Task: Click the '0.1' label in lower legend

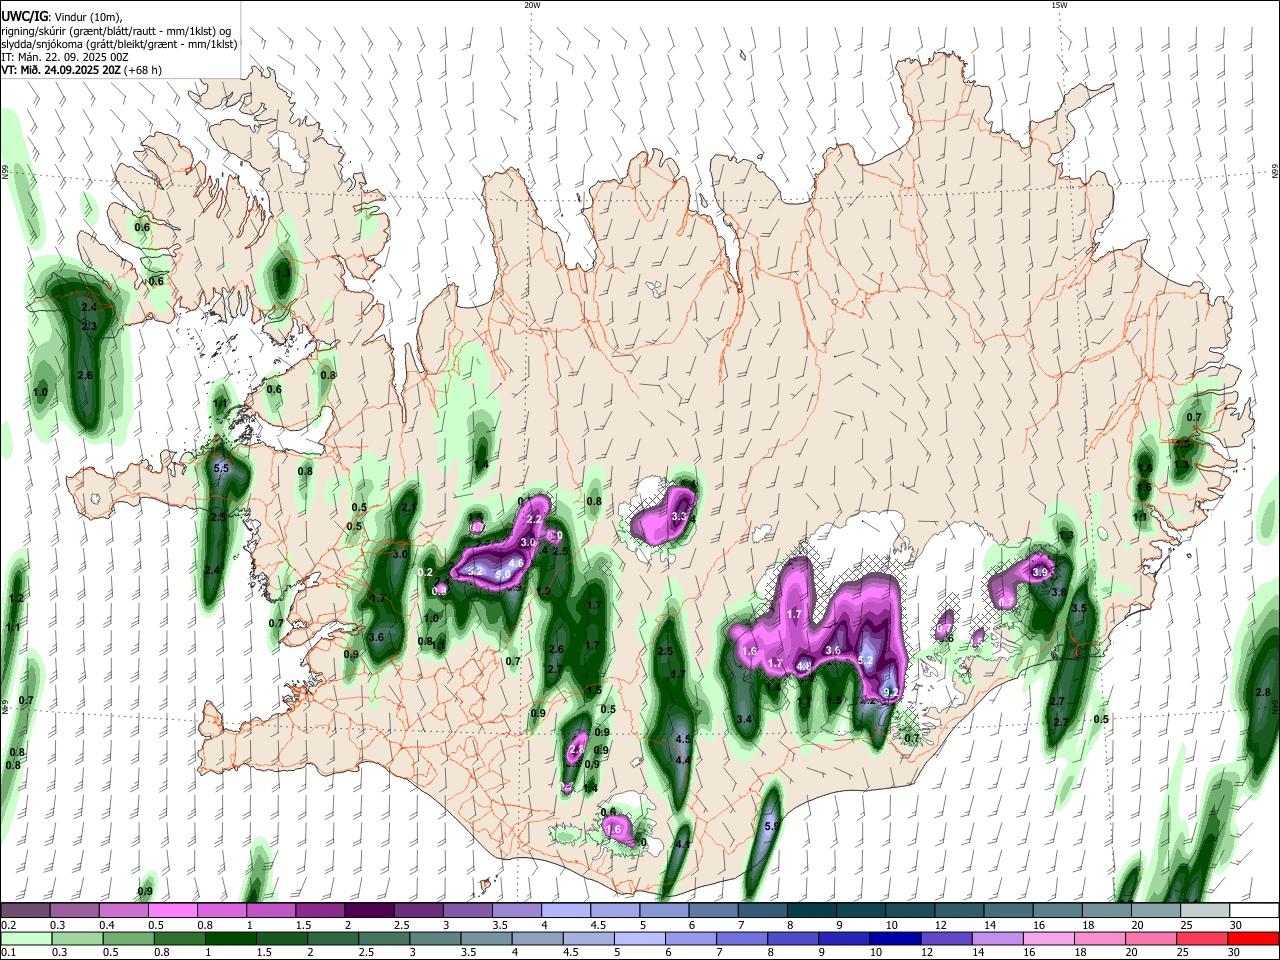Action: pyautogui.click(x=9, y=954)
